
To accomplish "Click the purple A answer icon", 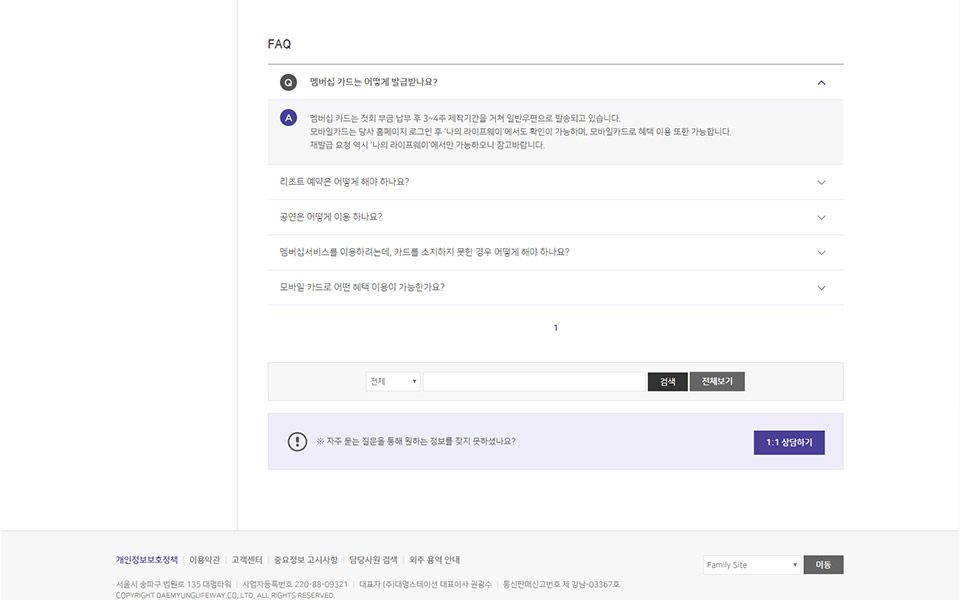I will (288, 118).
